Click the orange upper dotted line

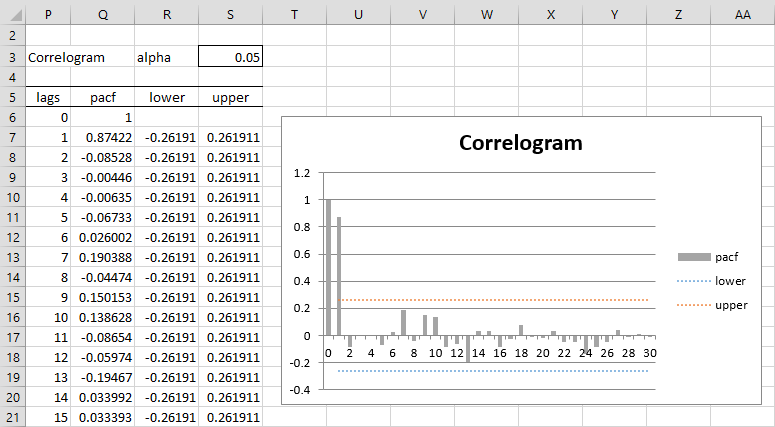coord(493,300)
